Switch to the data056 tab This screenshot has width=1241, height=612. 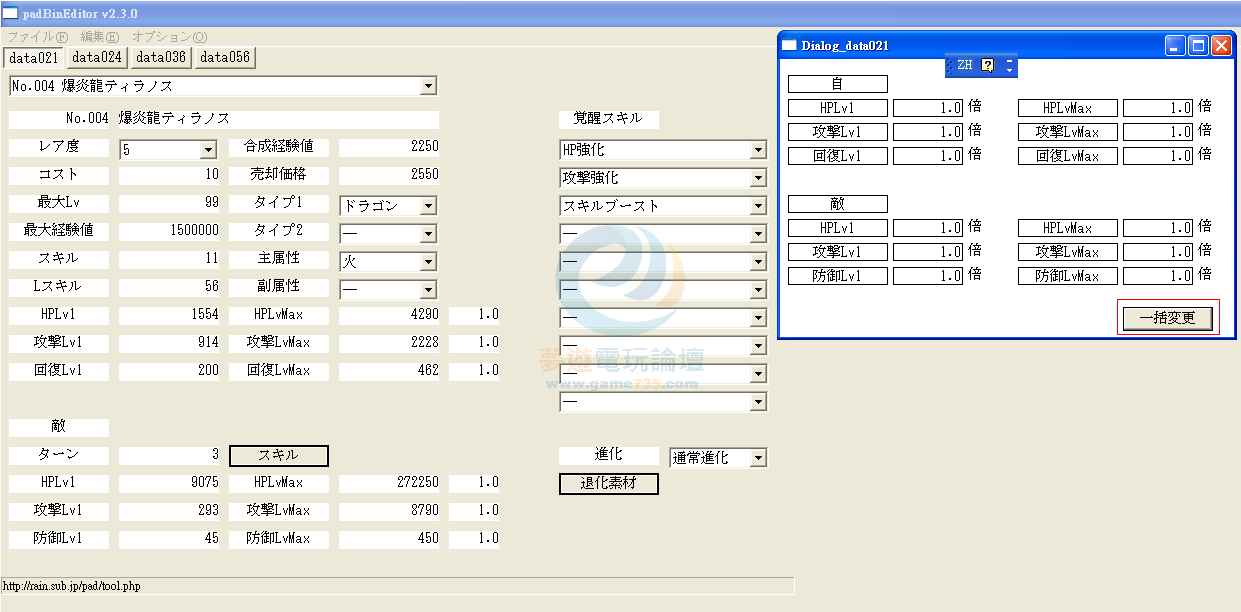tap(225, 58)
